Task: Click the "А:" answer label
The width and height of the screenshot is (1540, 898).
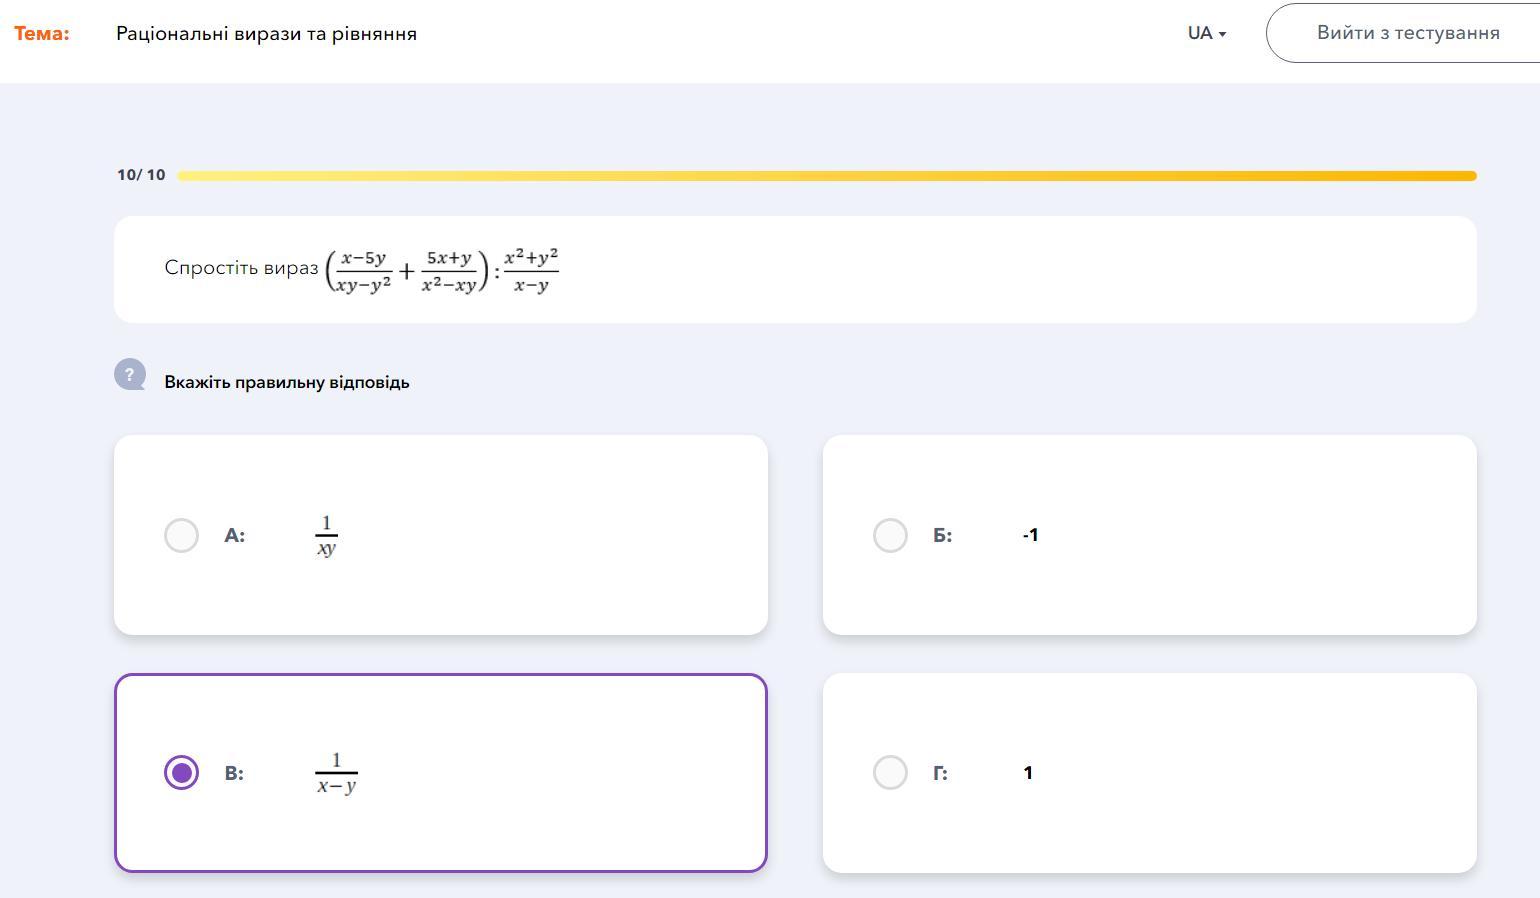Action: pos(235,535)
